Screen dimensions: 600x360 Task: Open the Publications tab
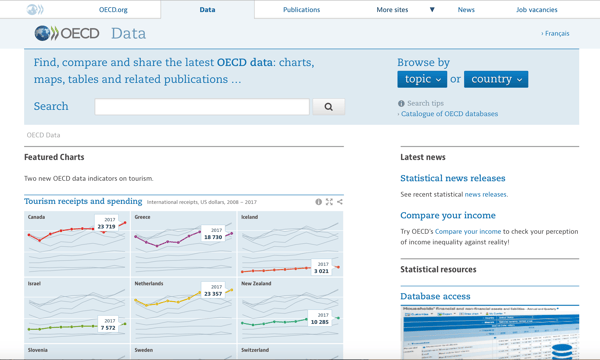301,10
